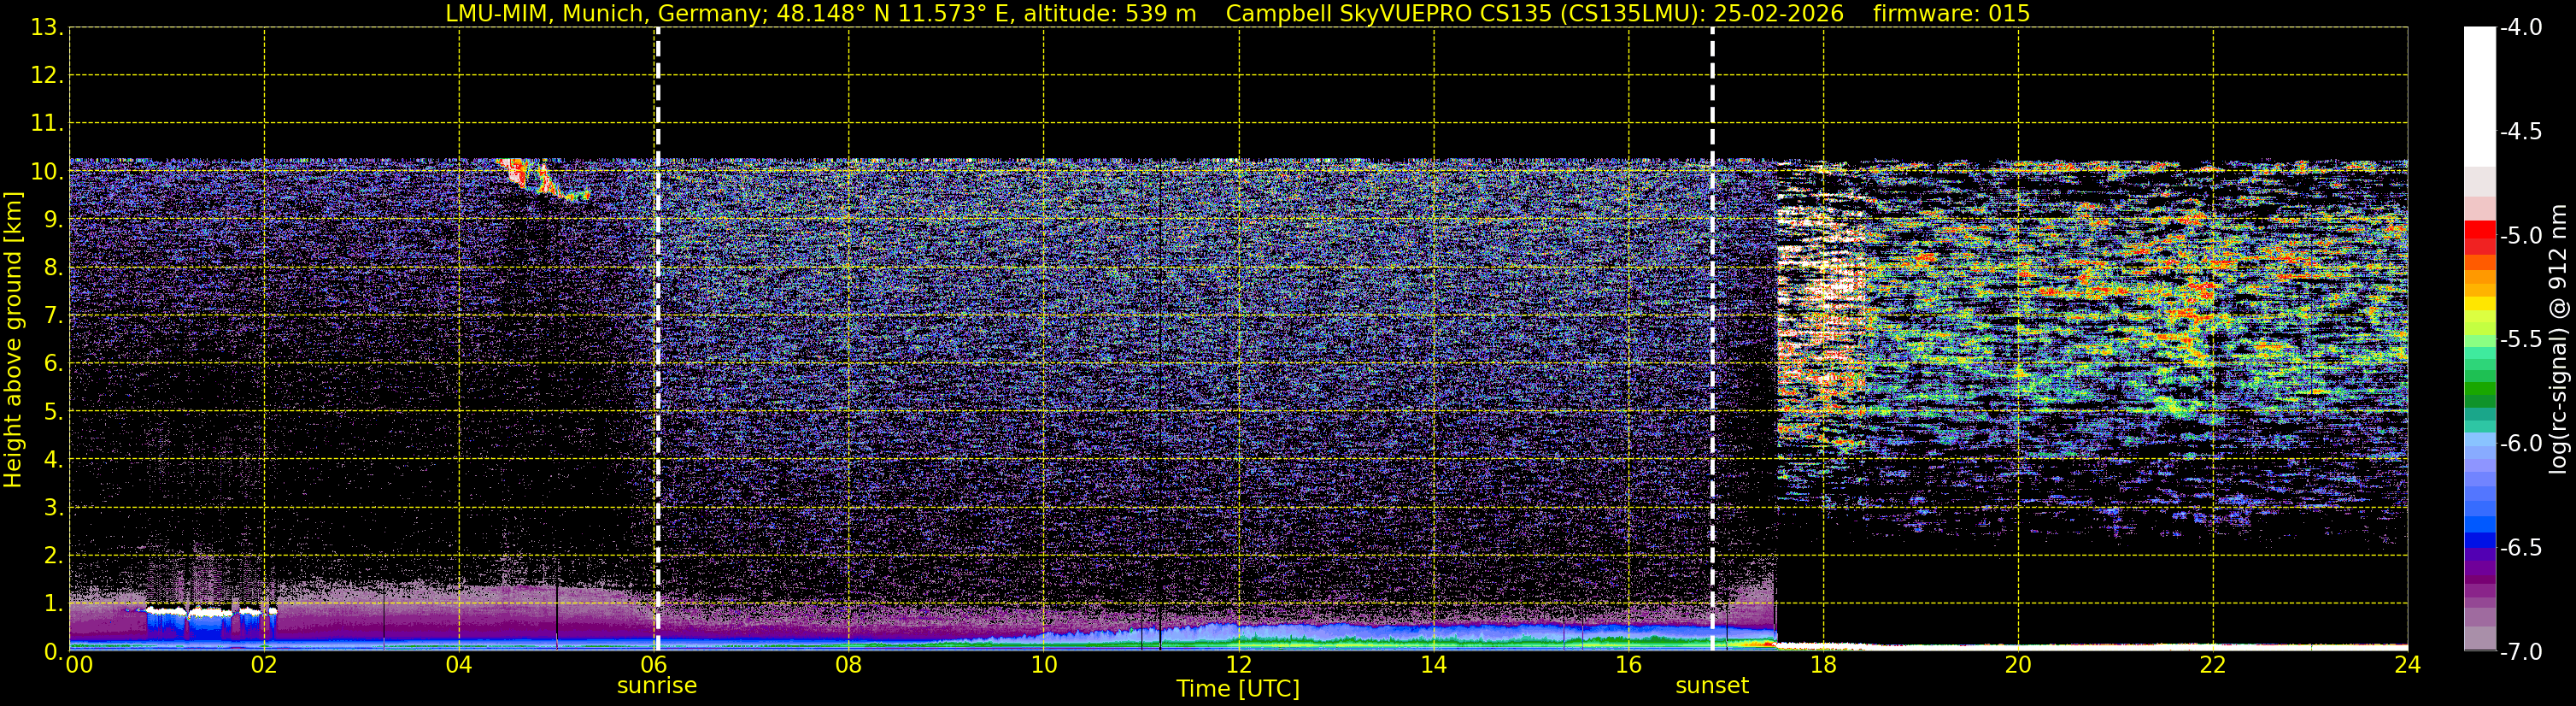This screenshot has width=2576, height=706.
Task: Click the x-axis tick label 24
Action: pyautogui.click(x=2408, y=665)
